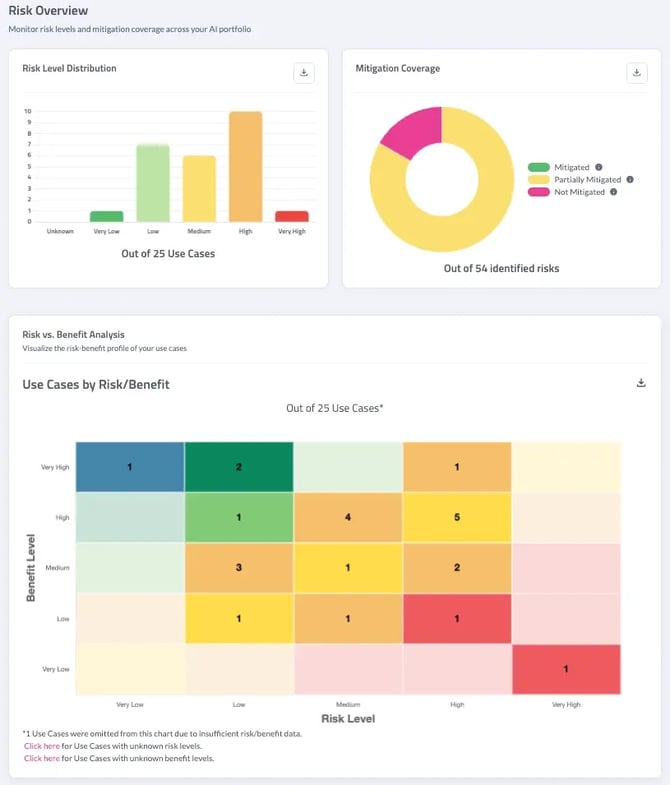This screenshot has width=670, height=785.
Task: Open the red Low benefit, High risk cell
Action: (457, 619)
